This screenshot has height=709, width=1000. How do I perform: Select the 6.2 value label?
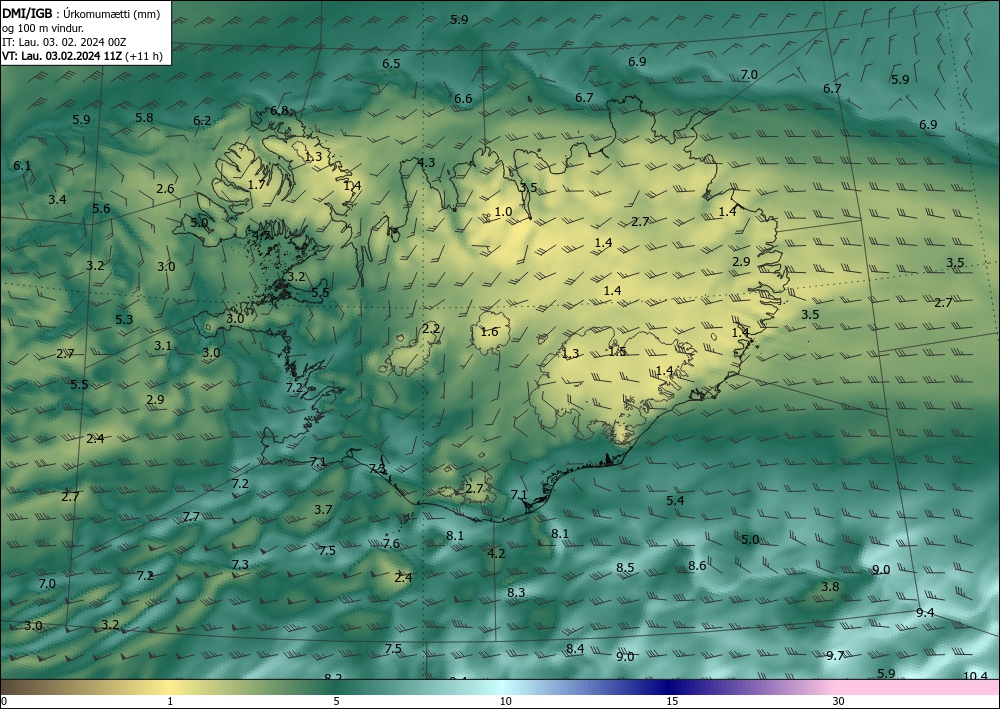pos(202,121)
